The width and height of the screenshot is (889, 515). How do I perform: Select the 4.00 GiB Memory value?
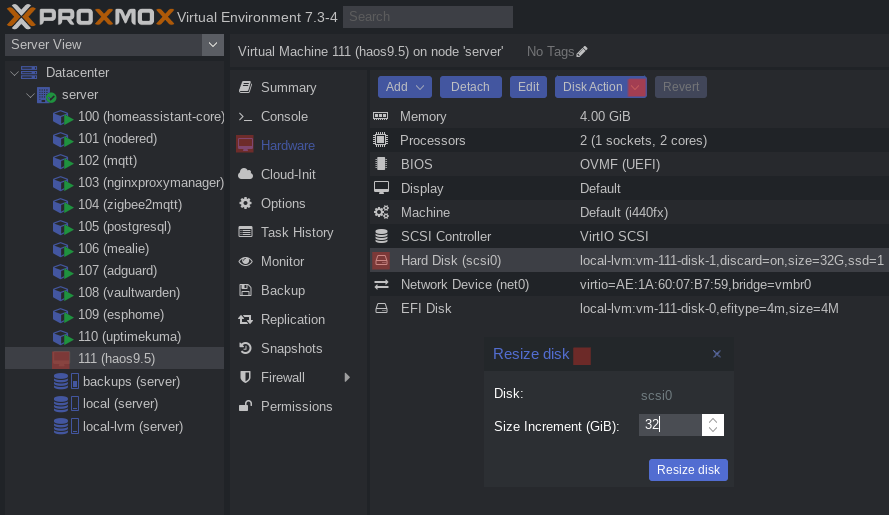[605, 116]
